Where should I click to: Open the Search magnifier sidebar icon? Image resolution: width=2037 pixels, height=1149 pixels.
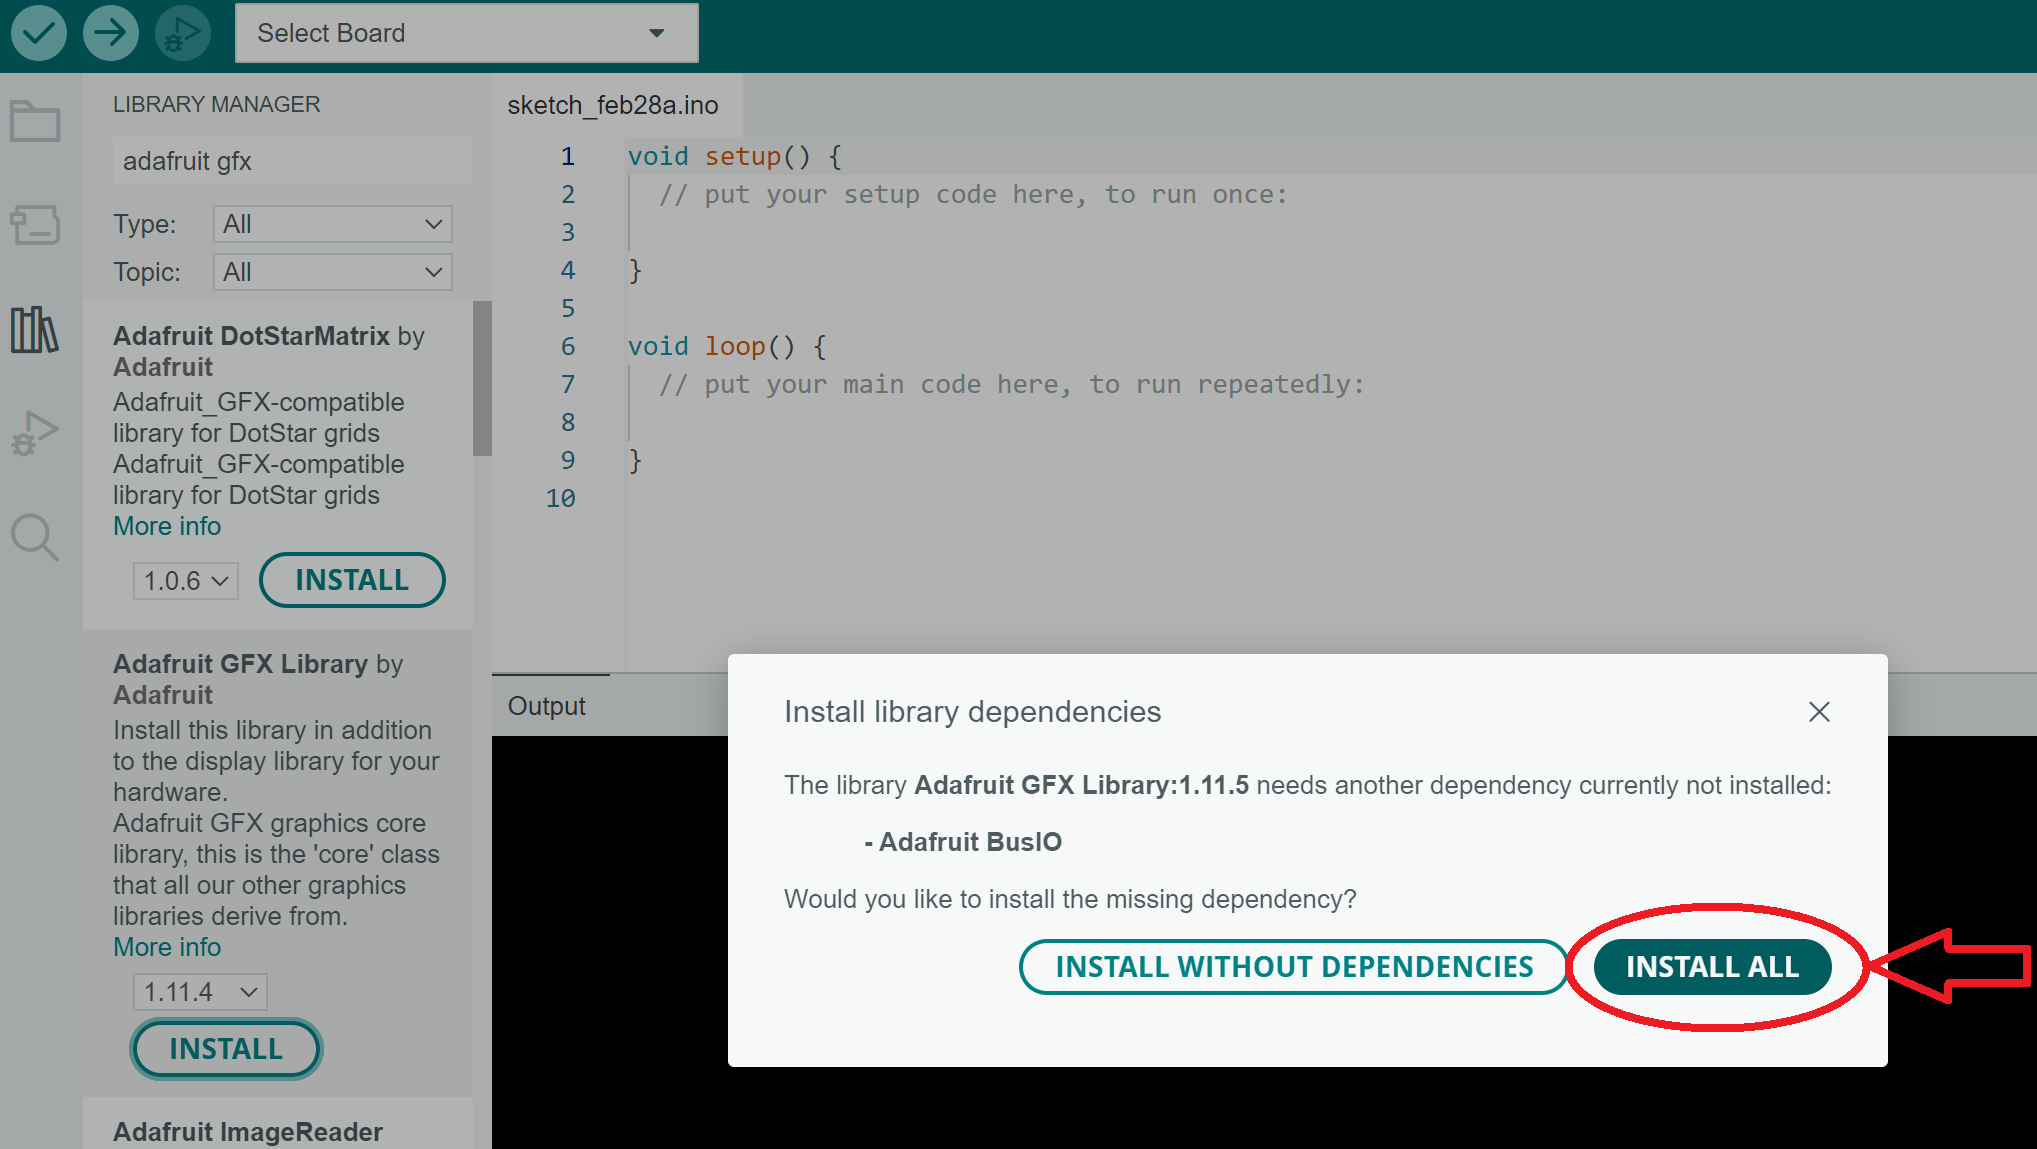(35, 537)
